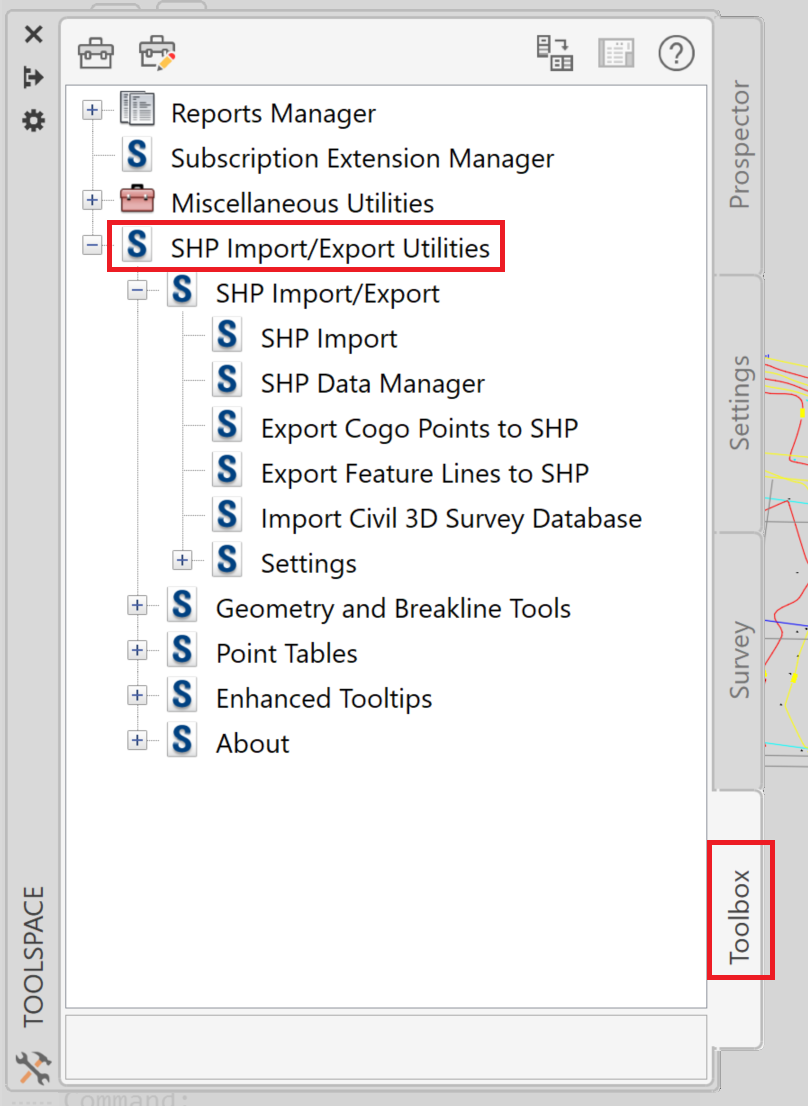Click the TOOLSPACE vertical title bar
Image resolution: width=808 pixels, height=1106 pixels.
33,956
